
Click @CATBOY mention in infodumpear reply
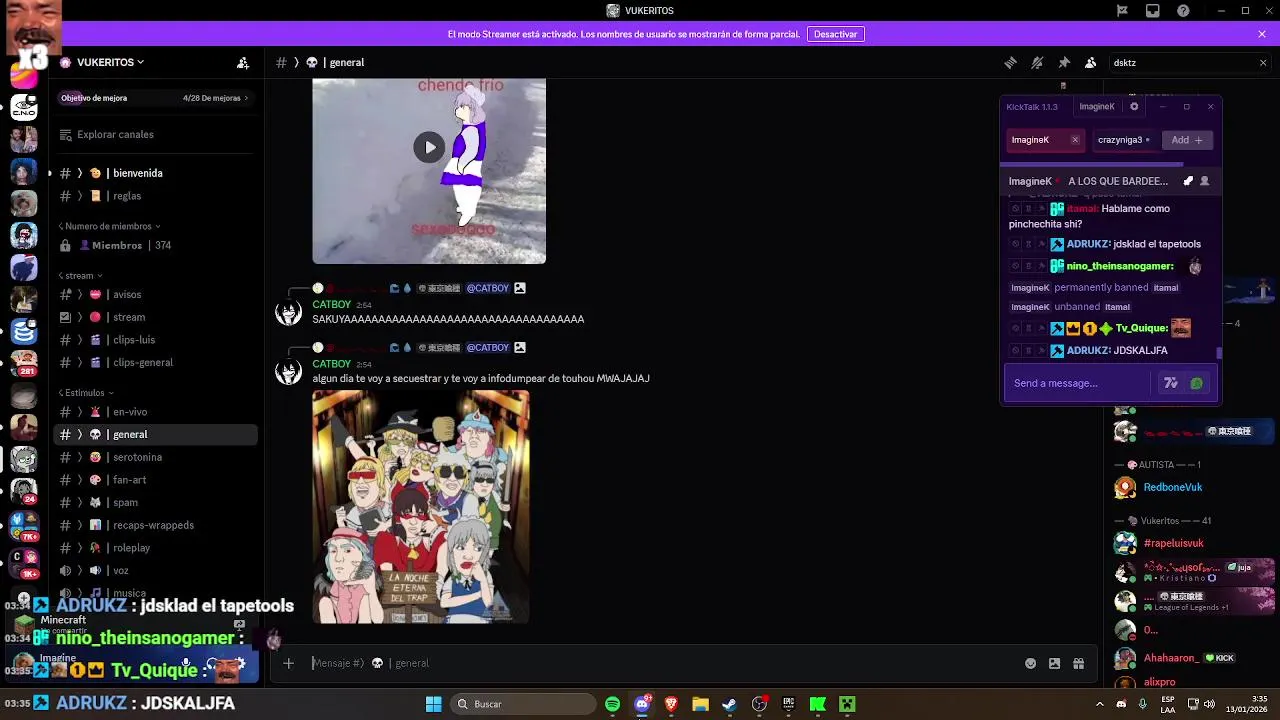tap(488, 347)
